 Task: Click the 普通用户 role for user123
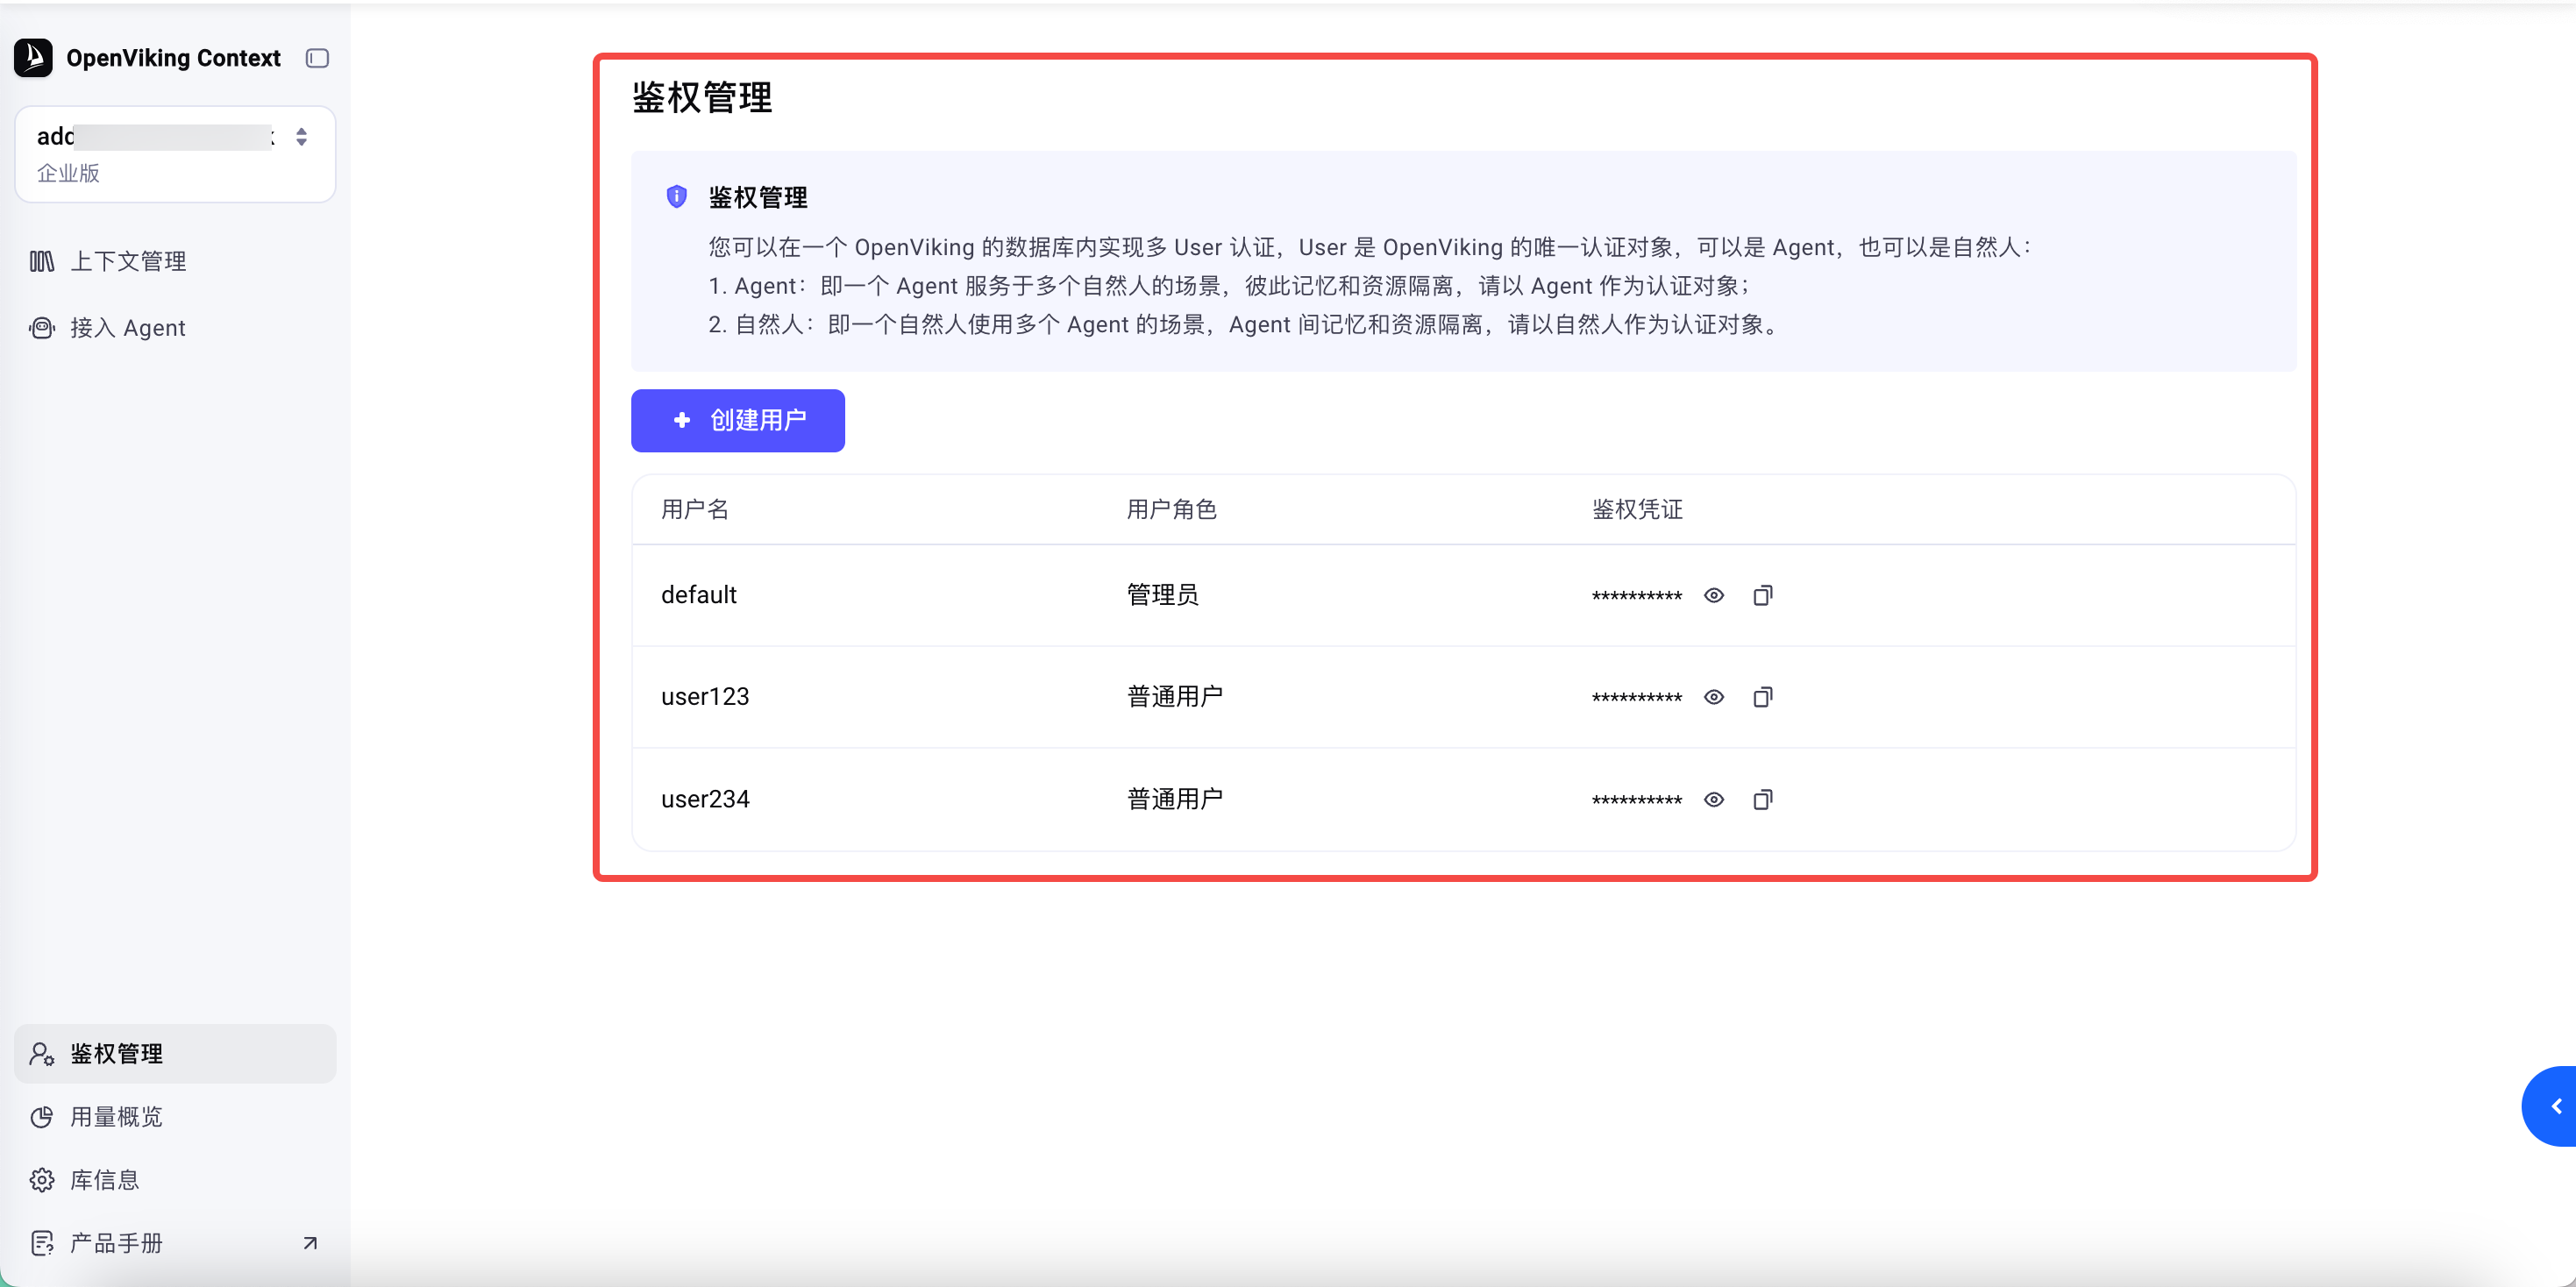1175,697
